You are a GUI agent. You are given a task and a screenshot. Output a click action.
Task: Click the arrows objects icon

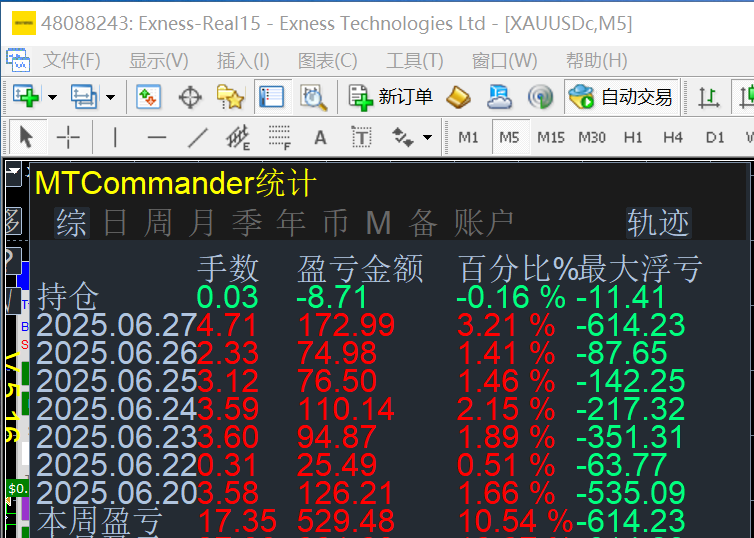[402, 138]
